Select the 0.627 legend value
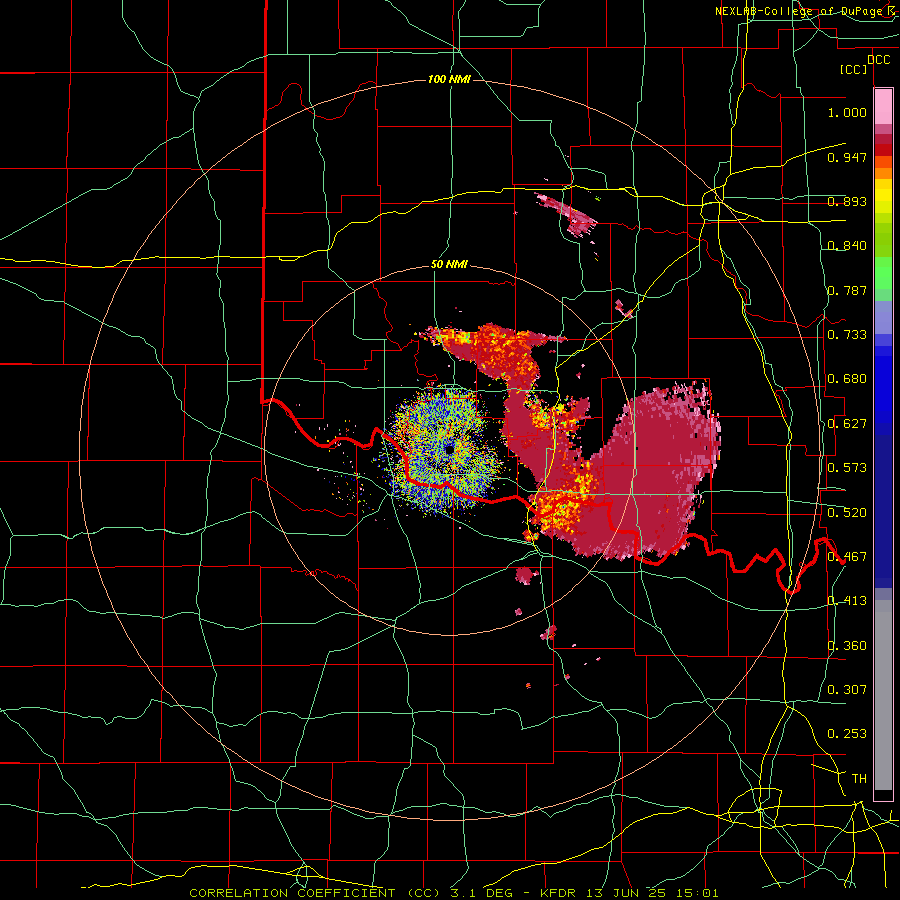 point(847,424)
